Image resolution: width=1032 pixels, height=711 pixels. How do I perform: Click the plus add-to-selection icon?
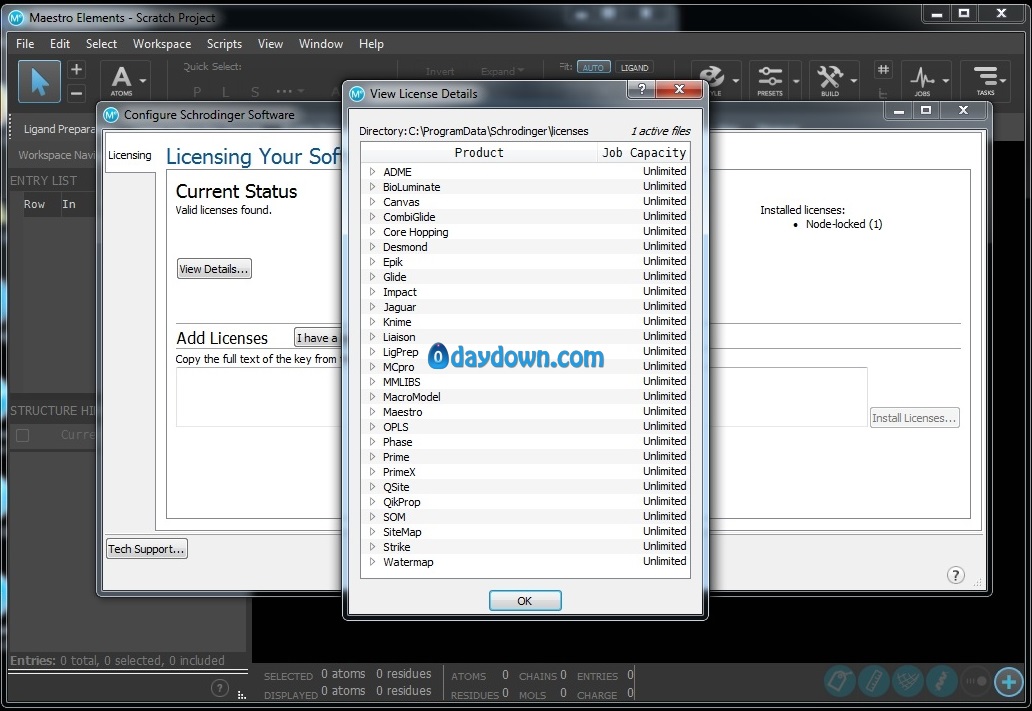[x=76, y=70]
